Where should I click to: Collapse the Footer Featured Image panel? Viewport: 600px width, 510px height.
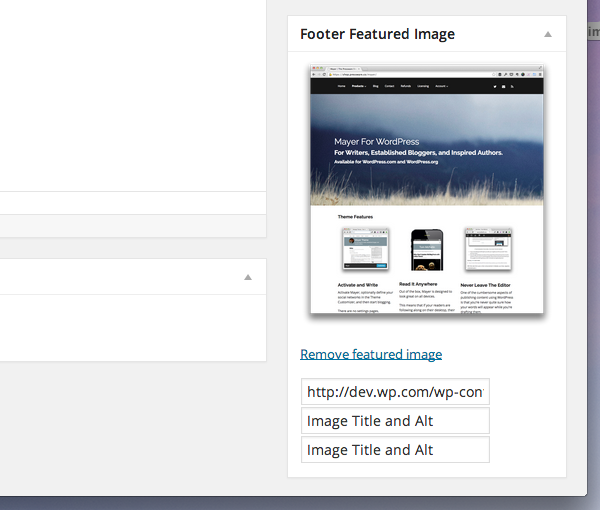[x=548, y=34]
